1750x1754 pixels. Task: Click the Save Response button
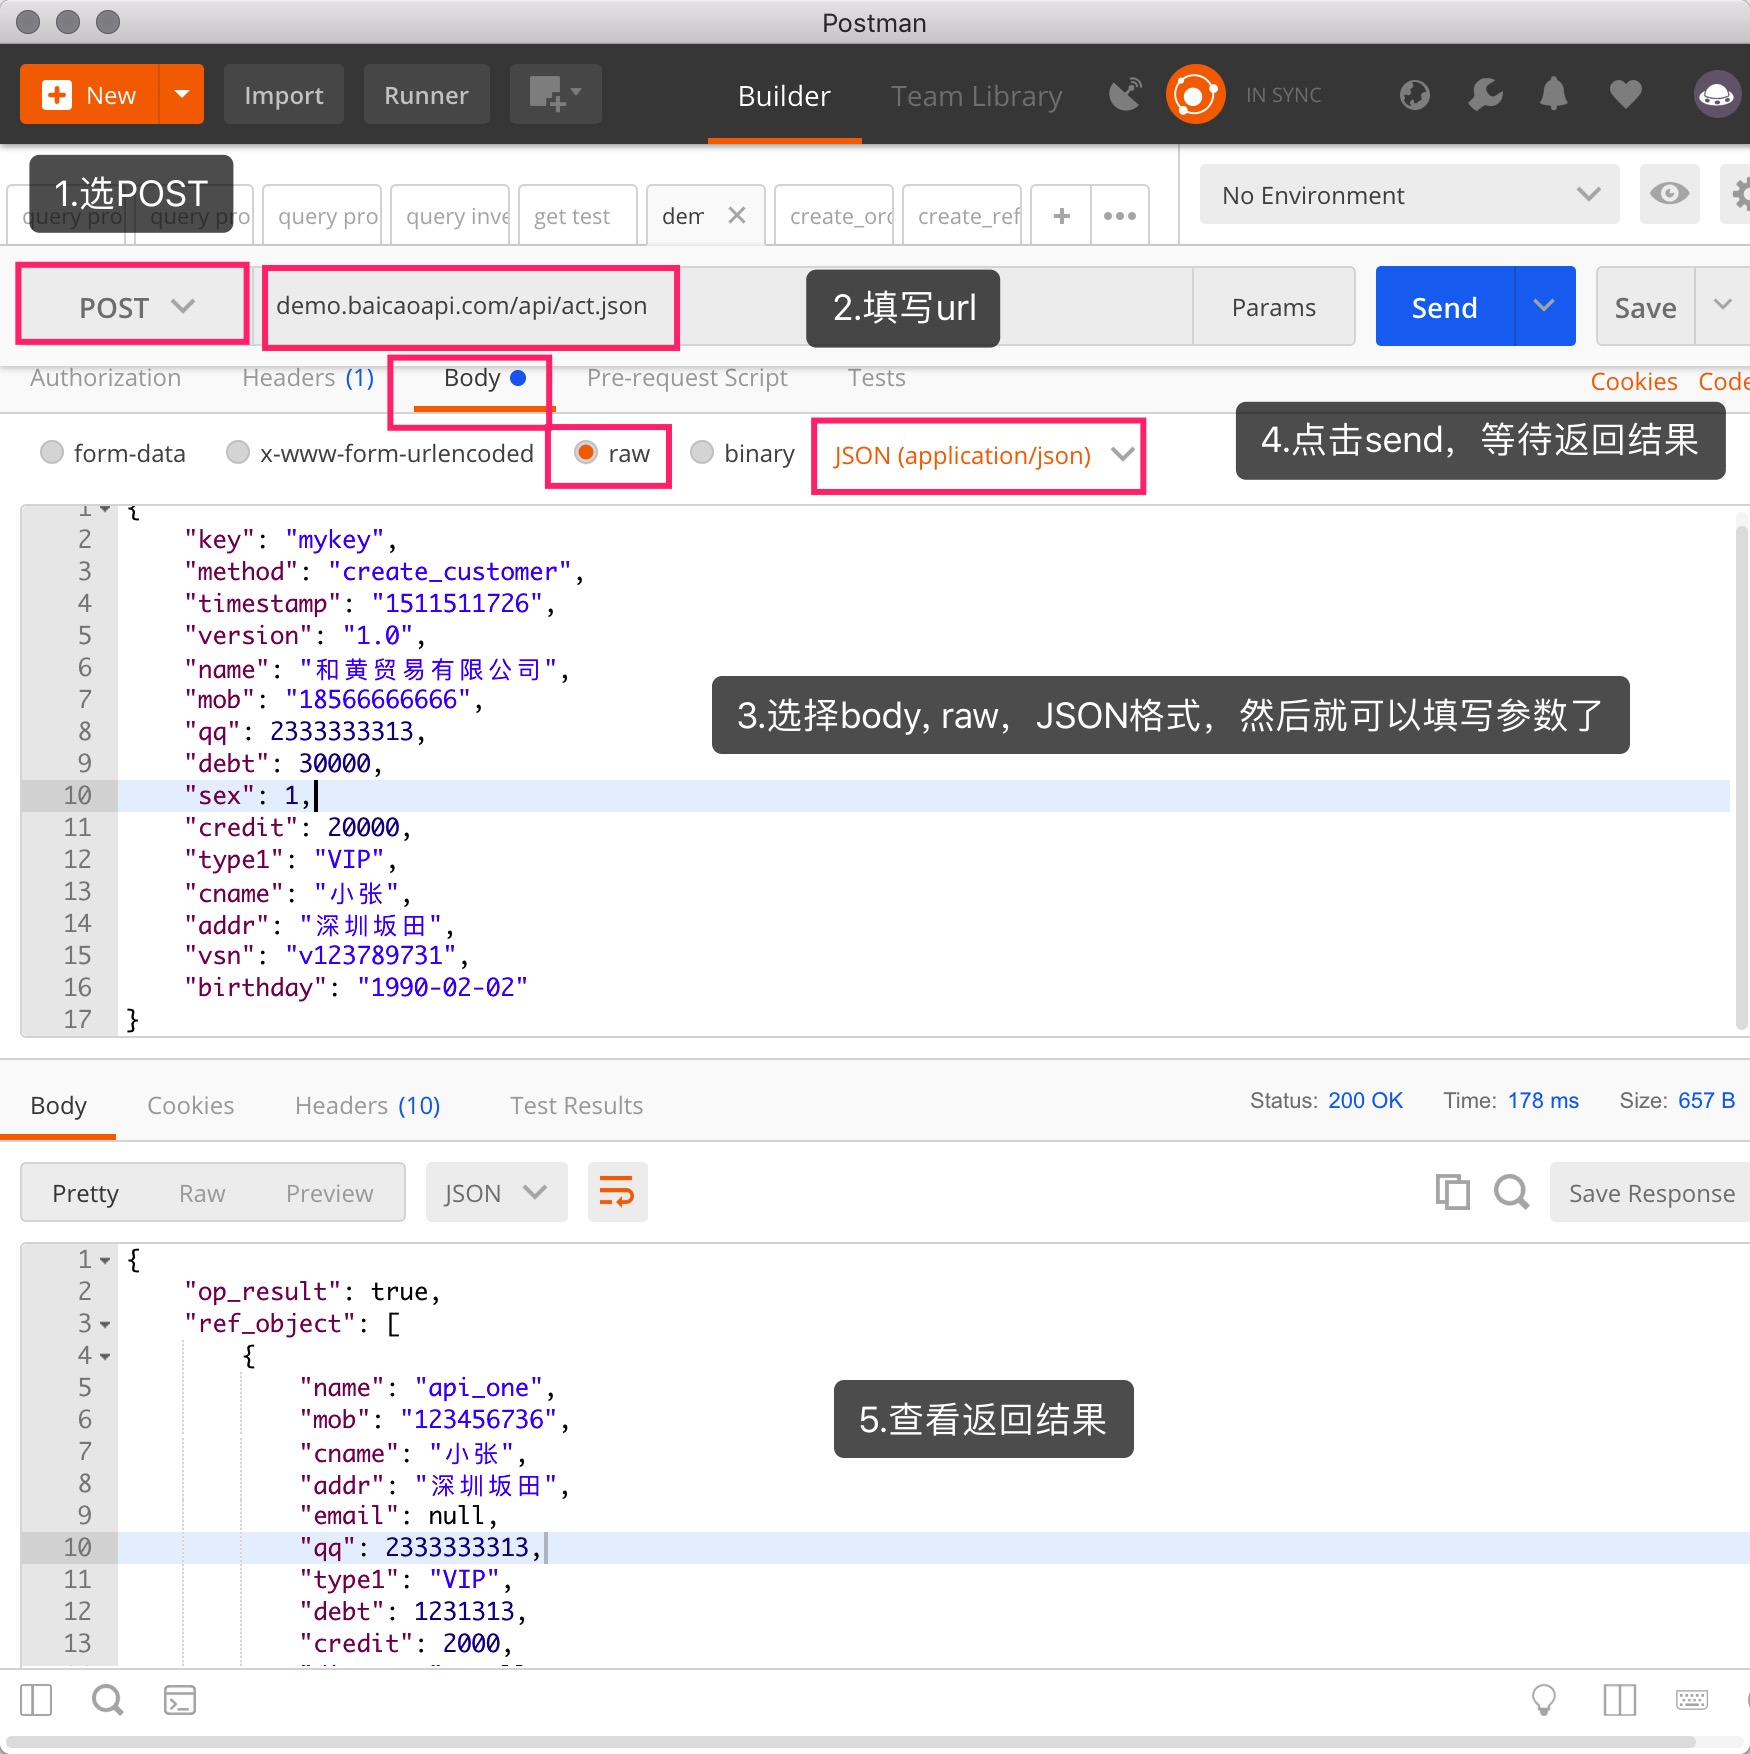click(1651, 1193)
